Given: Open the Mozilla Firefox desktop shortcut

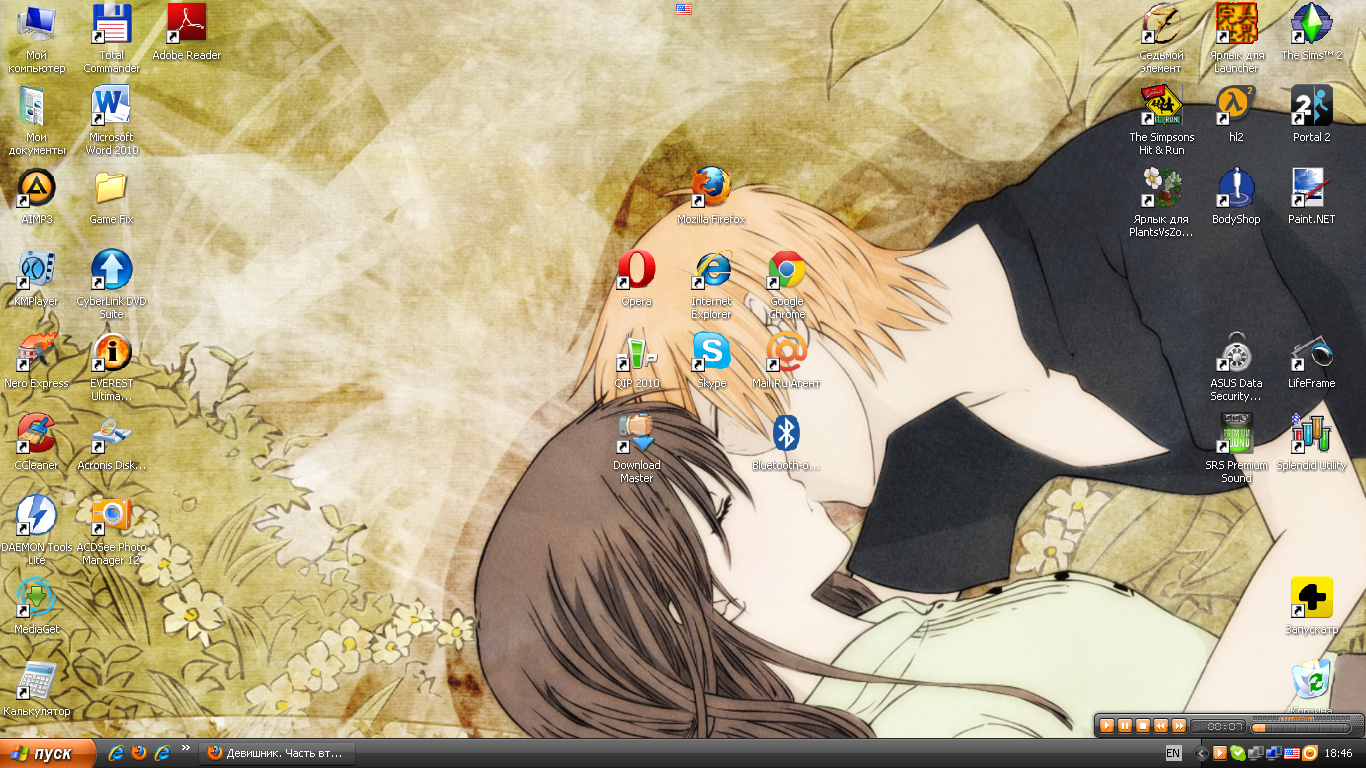Looking at the screenshot, I should [711, 188].
